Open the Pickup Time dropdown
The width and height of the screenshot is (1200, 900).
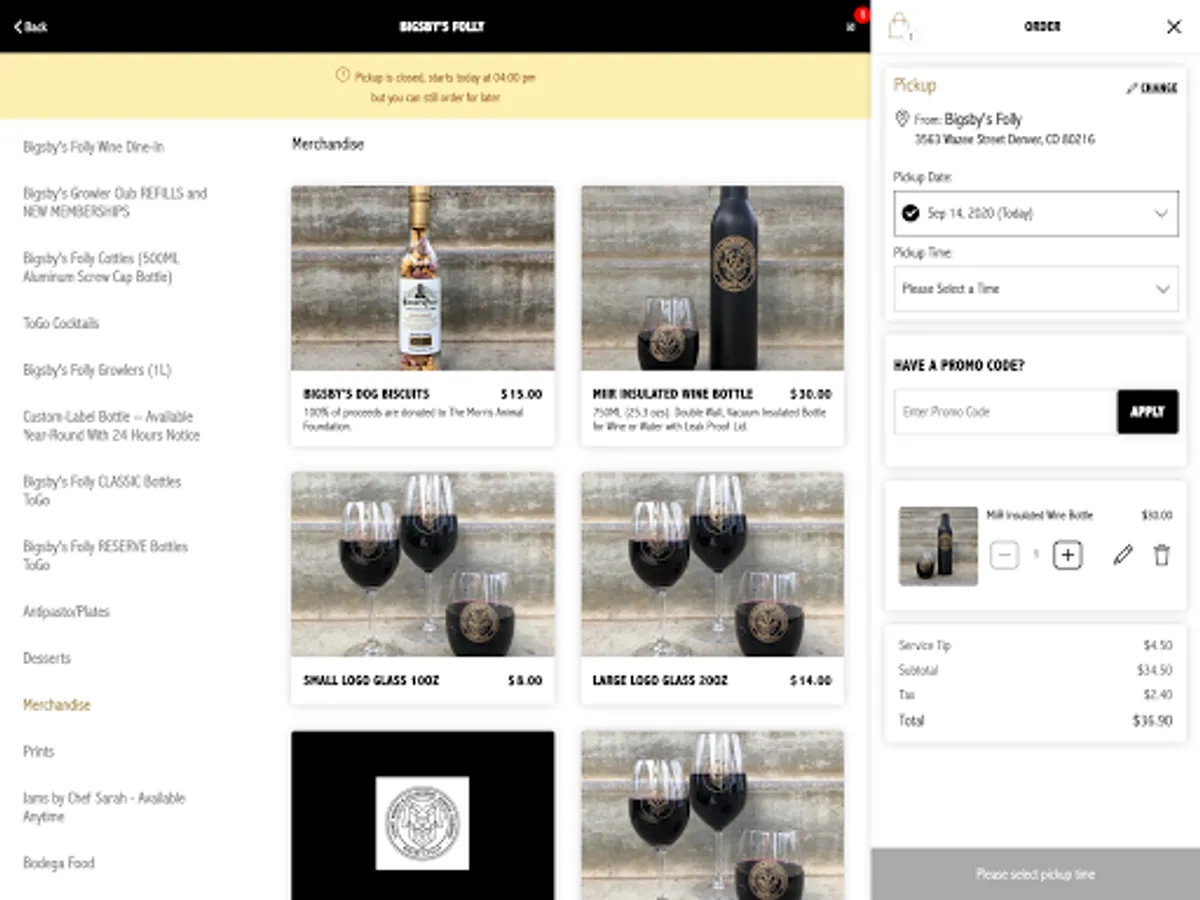pyautogui.click(x=1036, y=288)
